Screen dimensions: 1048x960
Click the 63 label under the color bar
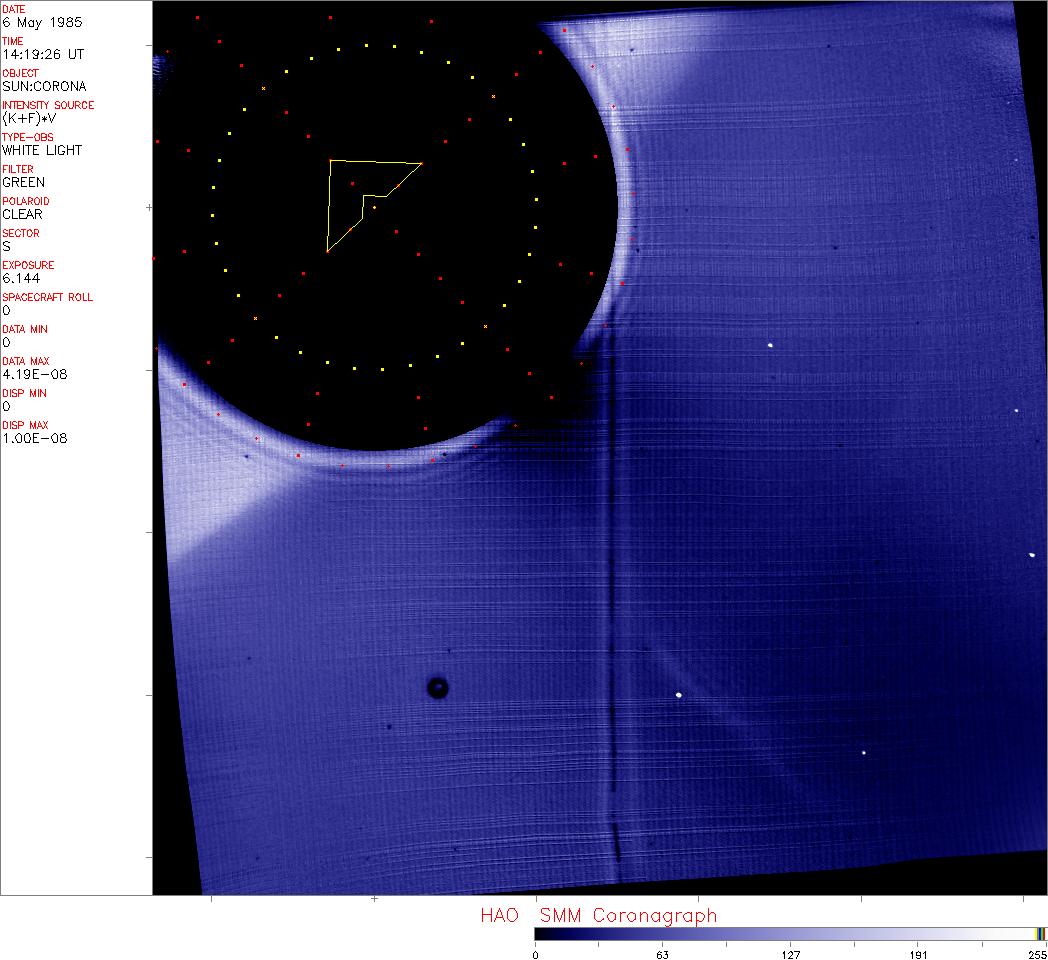point(662,954)
